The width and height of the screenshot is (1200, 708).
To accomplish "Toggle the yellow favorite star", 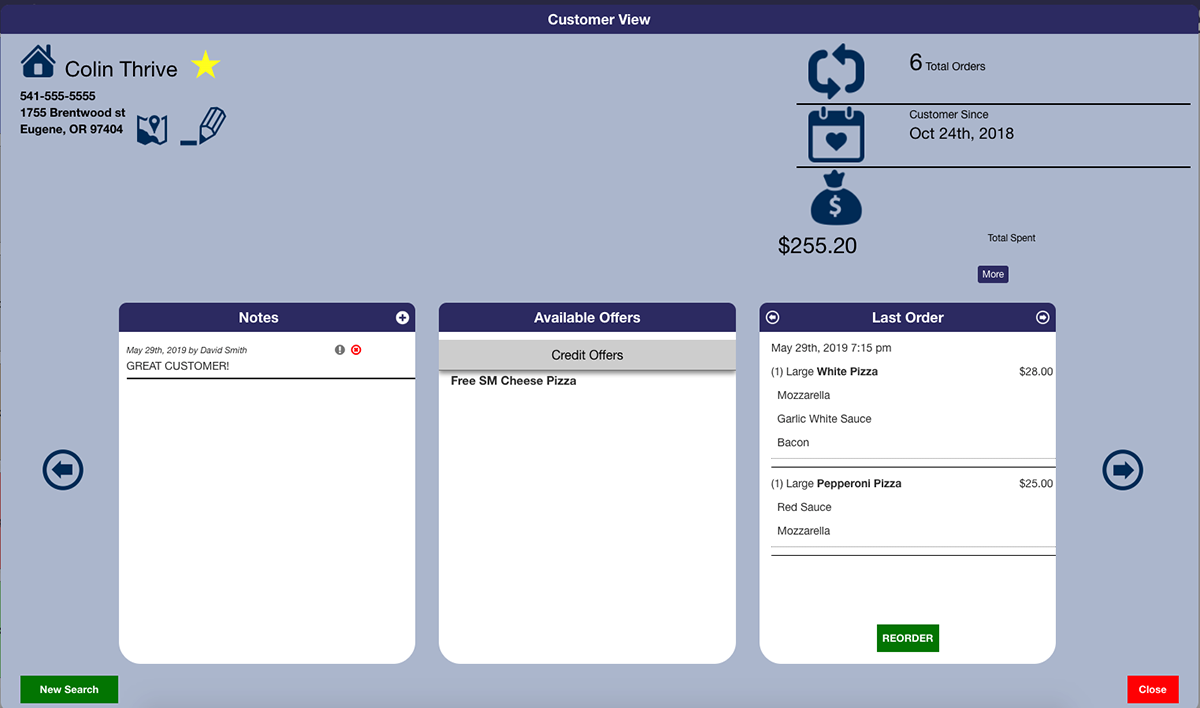I will (x=205, y=66).
